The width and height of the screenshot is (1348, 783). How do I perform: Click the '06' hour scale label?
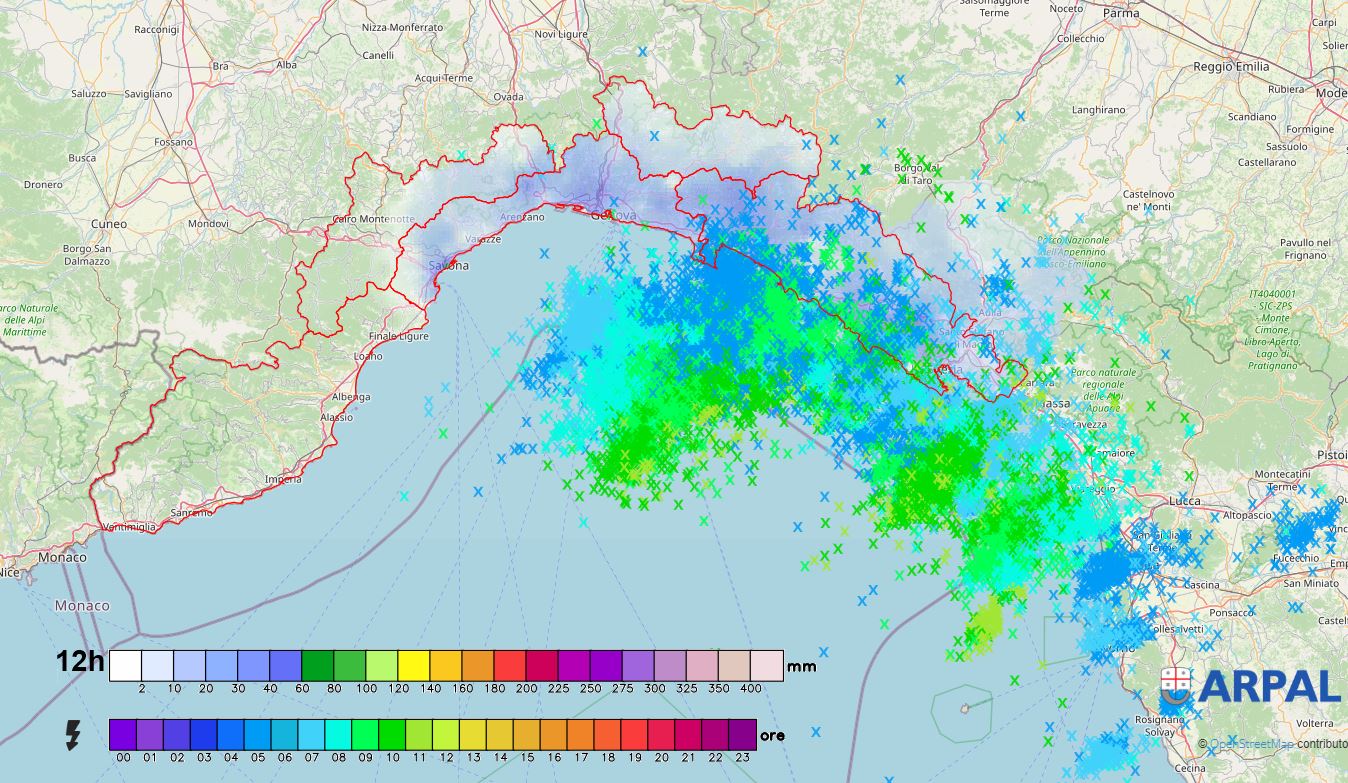[x=285, y=757]
